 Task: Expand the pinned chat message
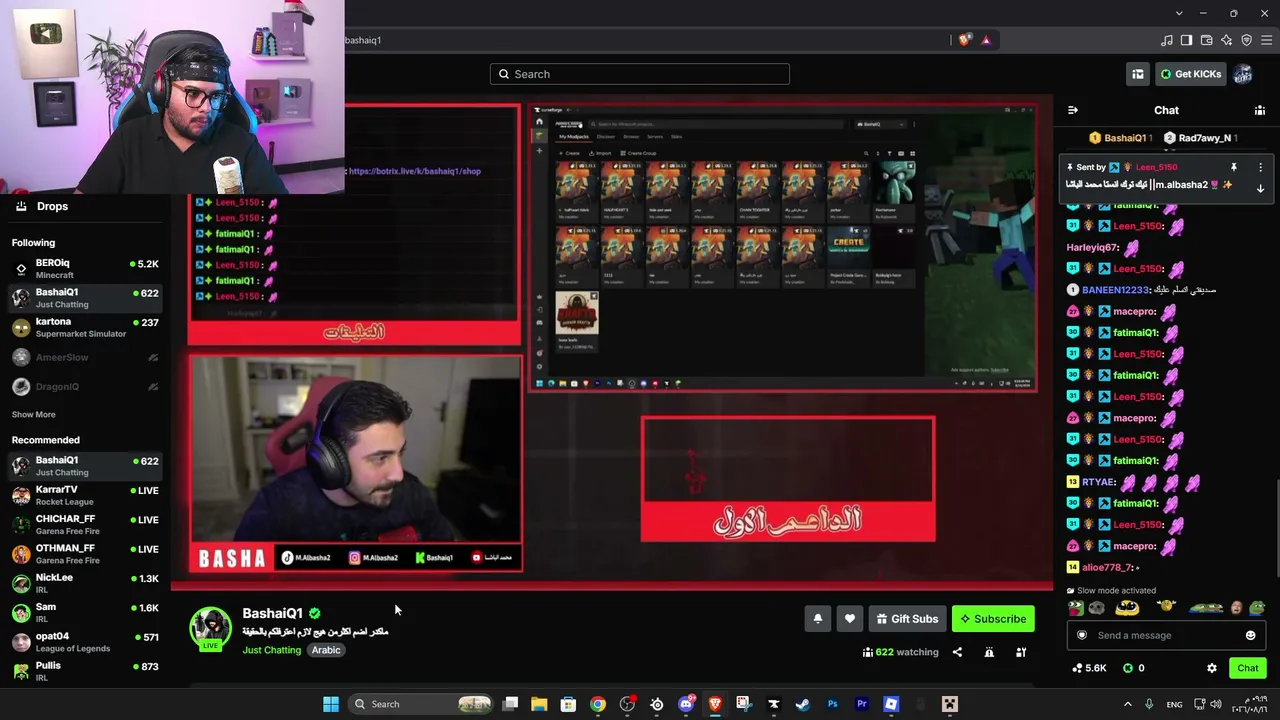1260,187
